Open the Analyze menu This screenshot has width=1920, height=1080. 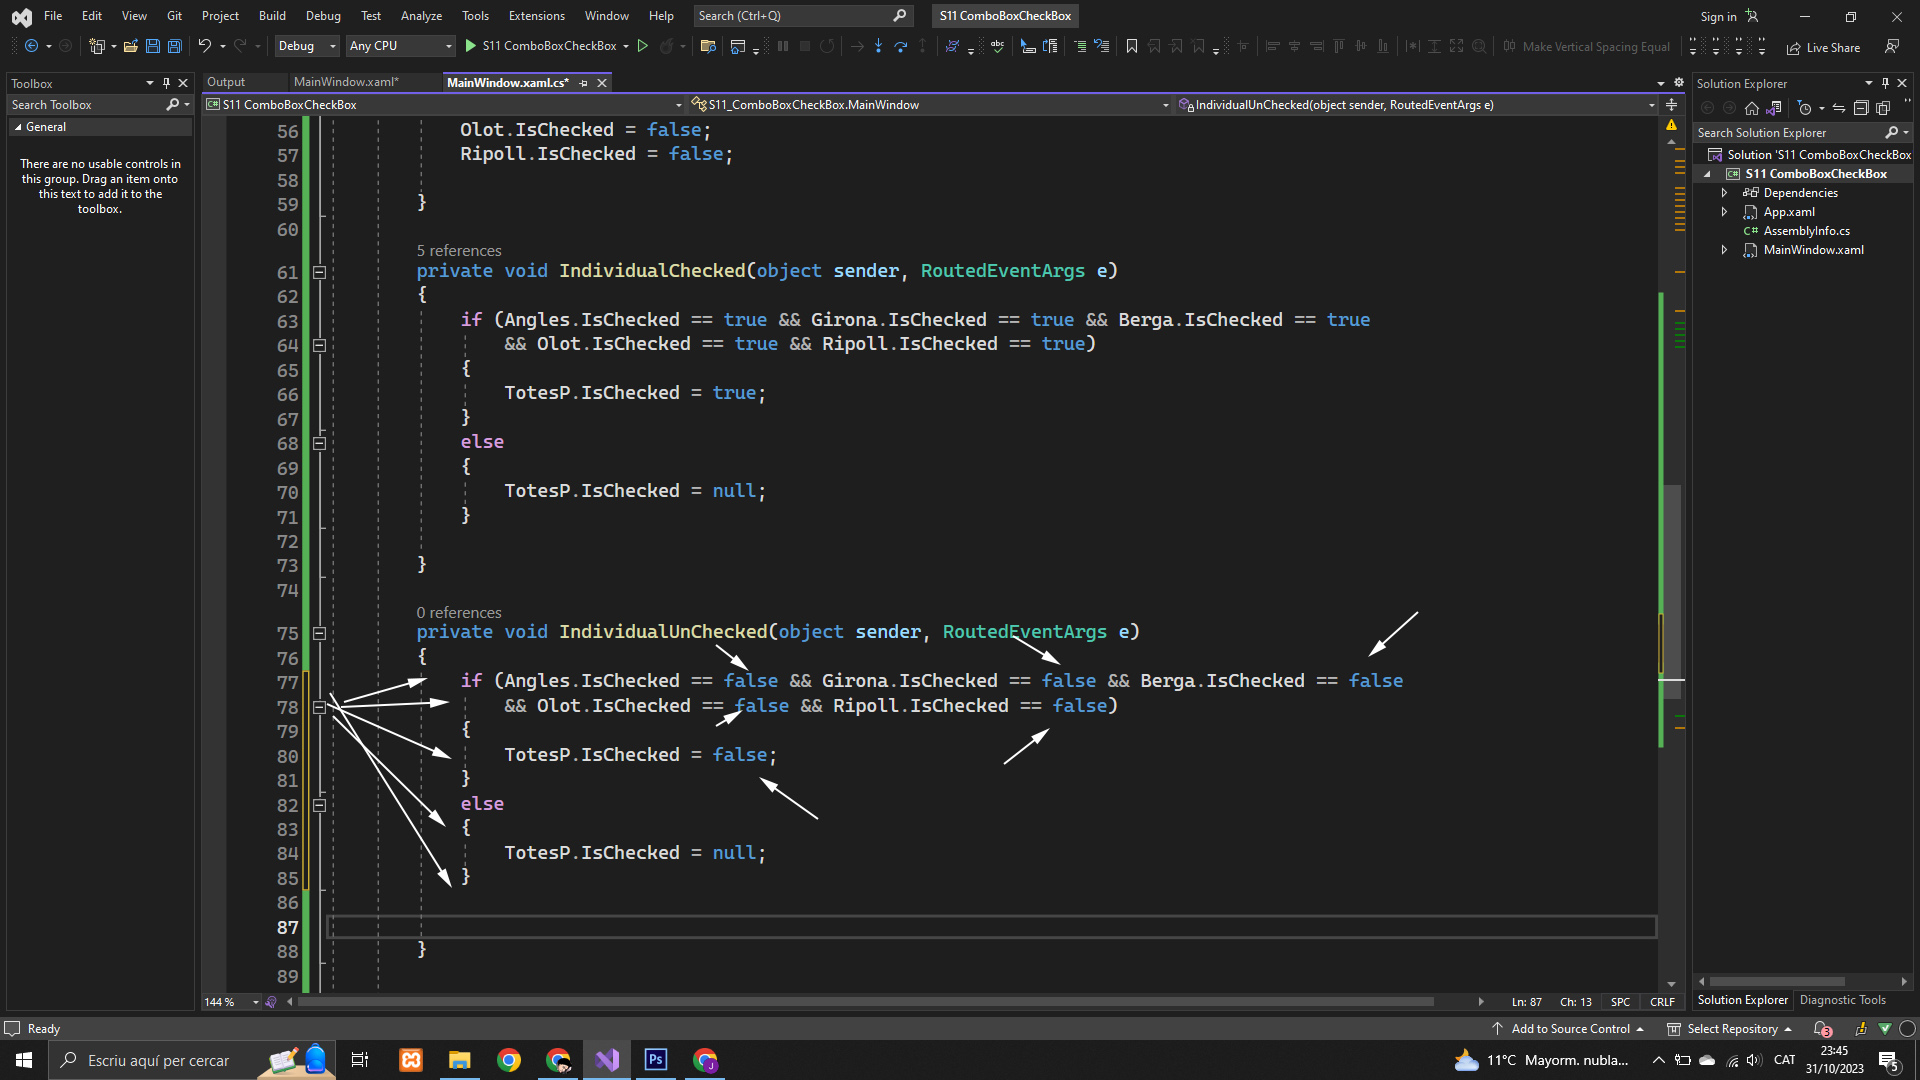point(421,16)
